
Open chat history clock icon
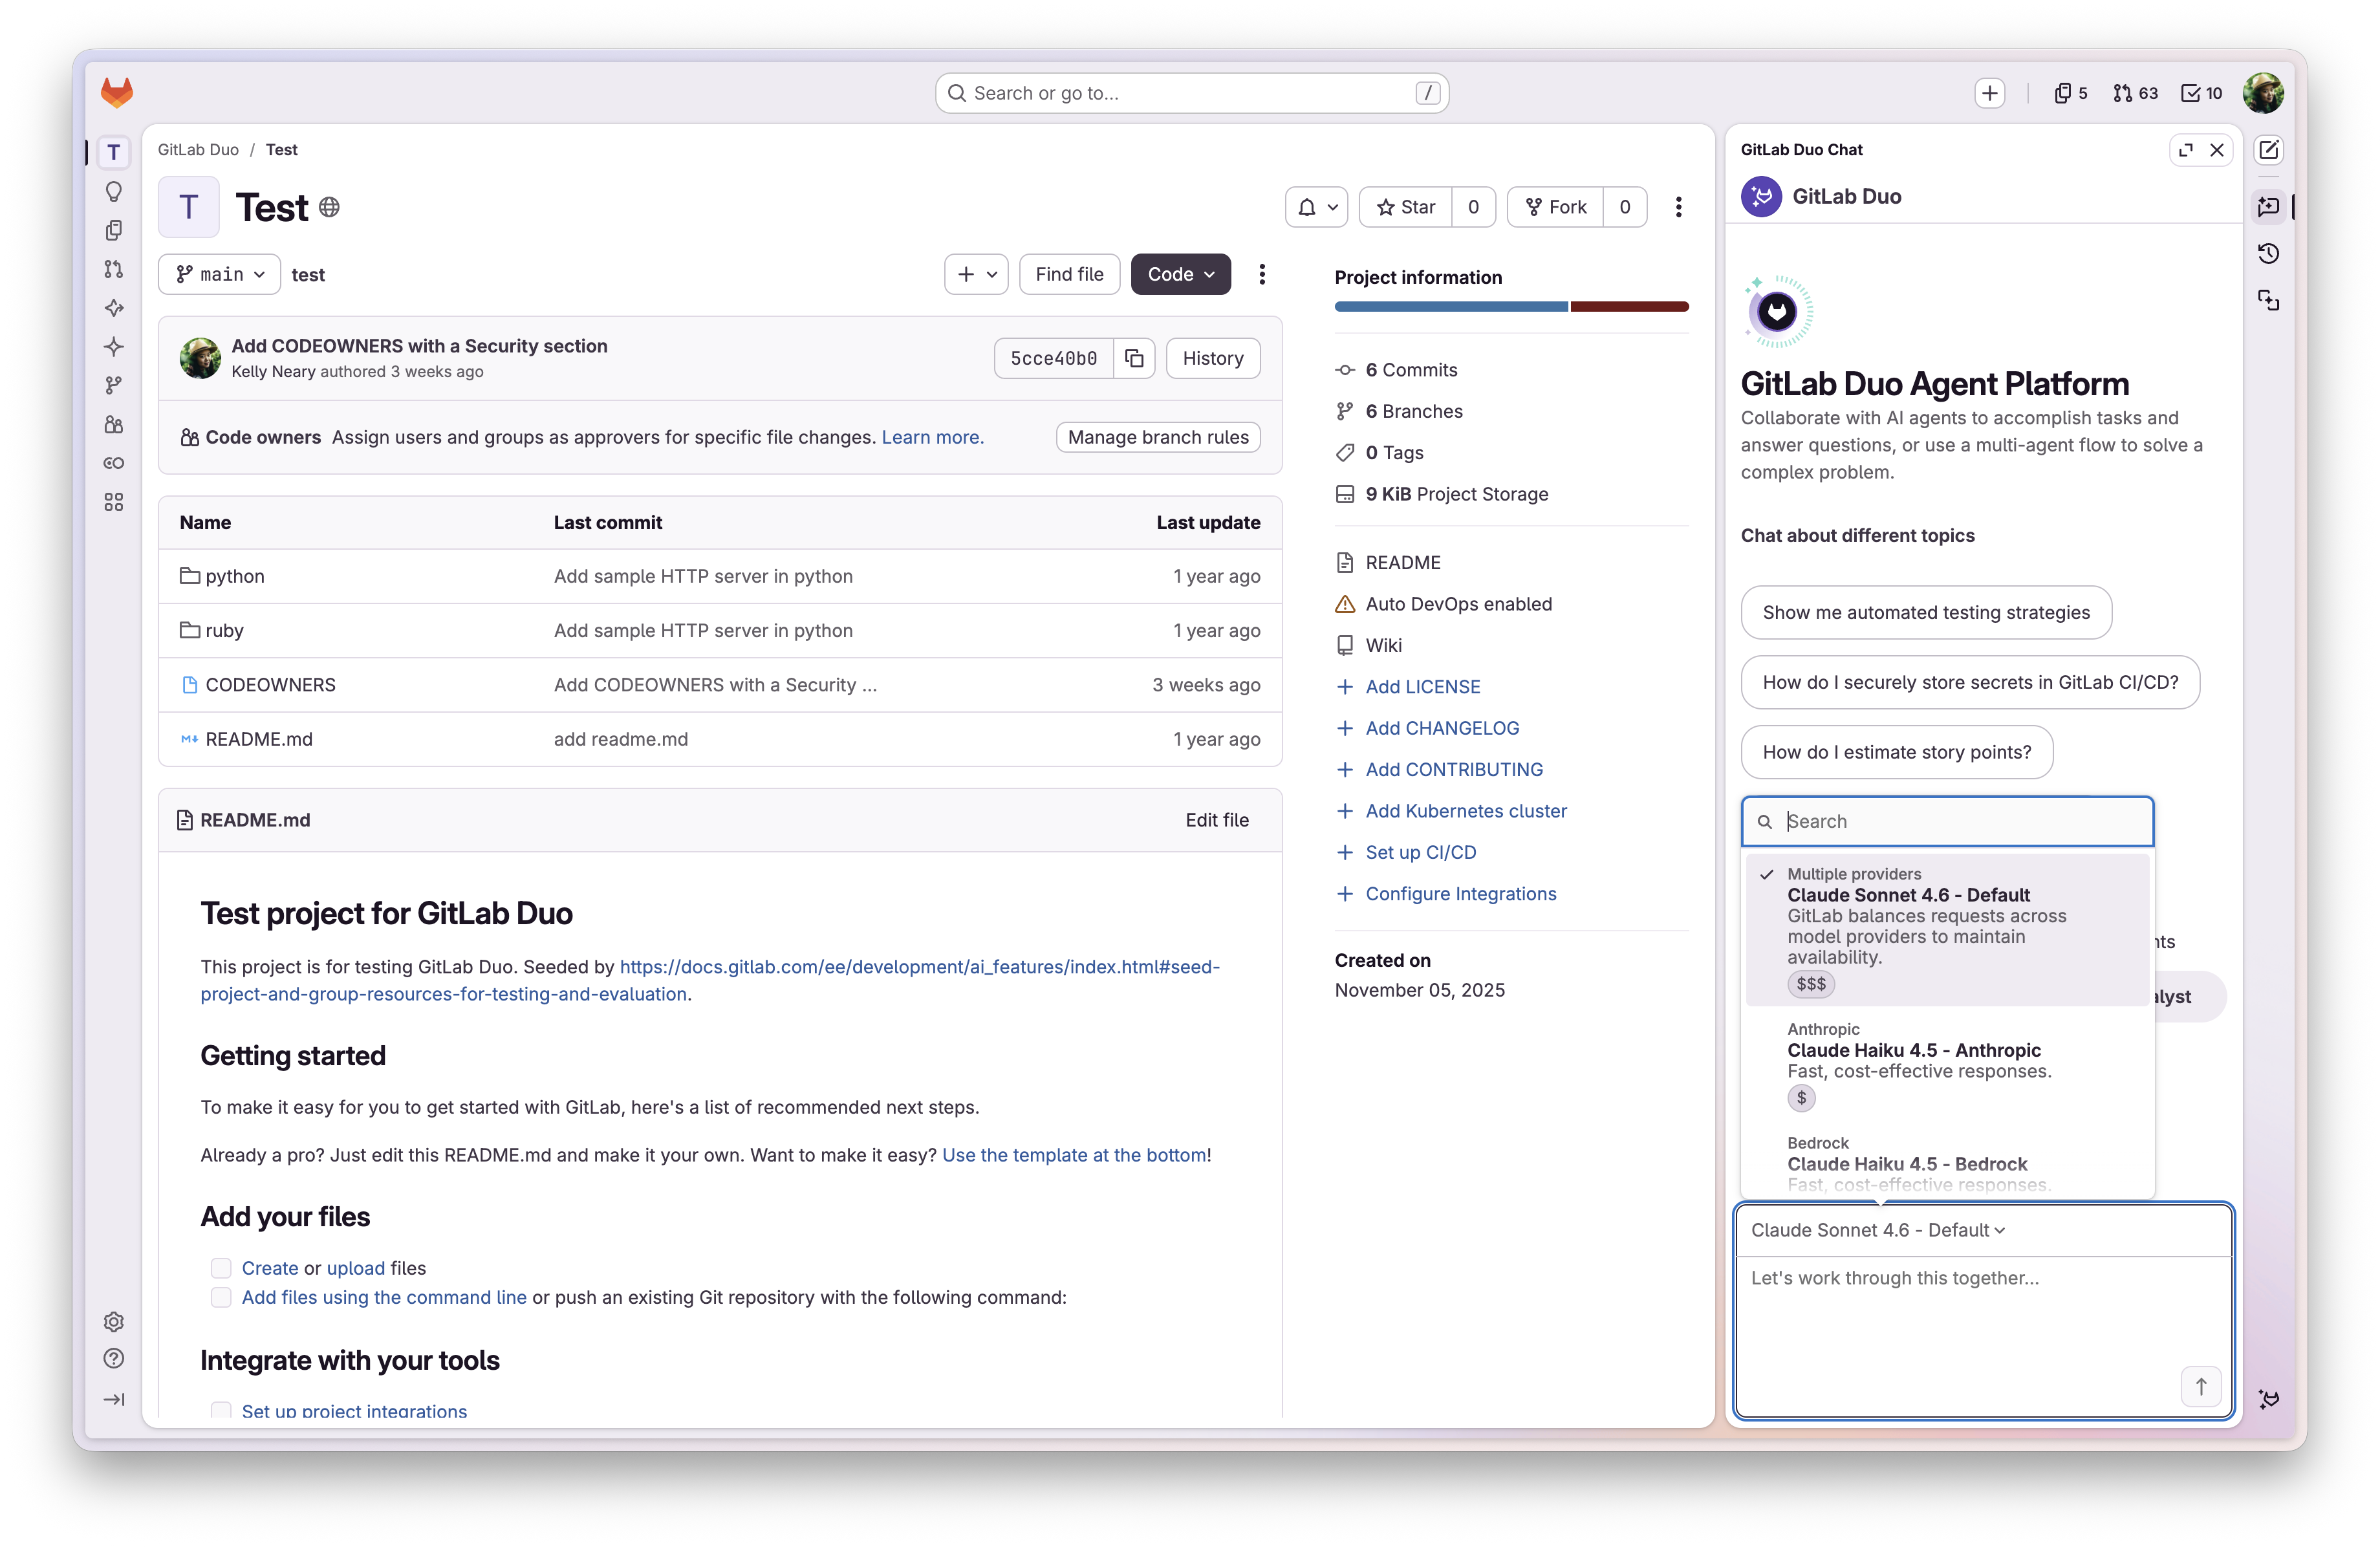[2268, 253]
